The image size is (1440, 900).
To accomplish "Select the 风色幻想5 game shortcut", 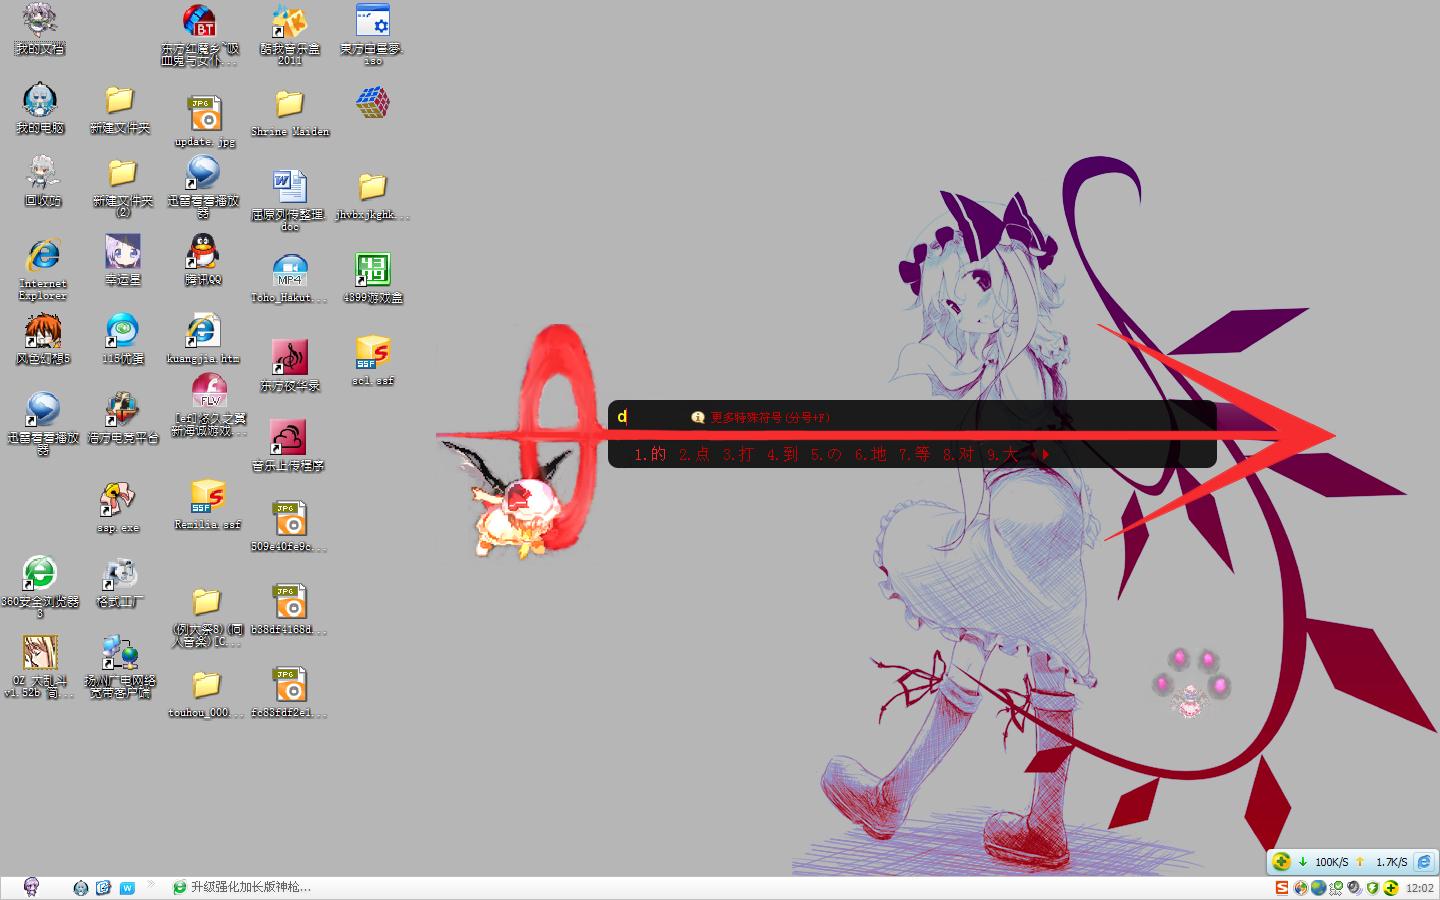I will click(x=42, y=339).
